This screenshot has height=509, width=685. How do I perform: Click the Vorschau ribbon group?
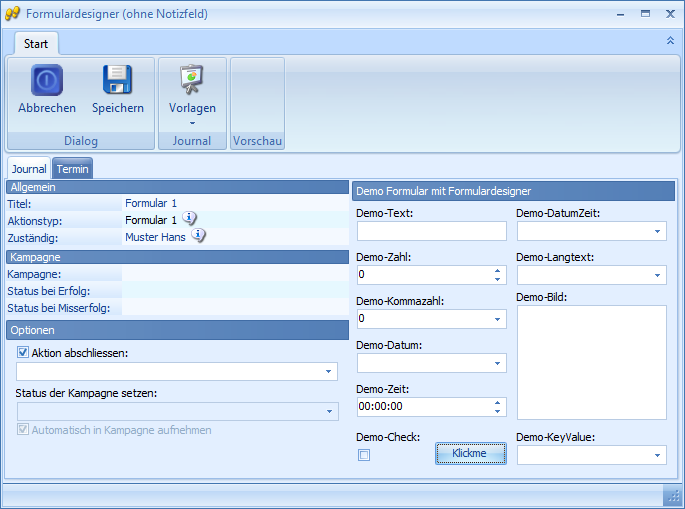[x=257, y=104]
